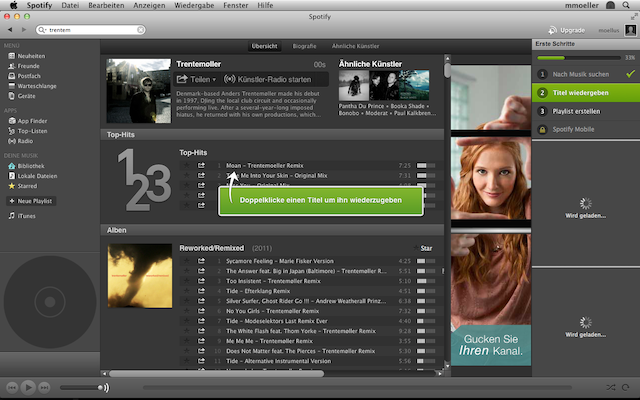
Task: Open the Teilen share dropdown
Action: tap(197, 79)
